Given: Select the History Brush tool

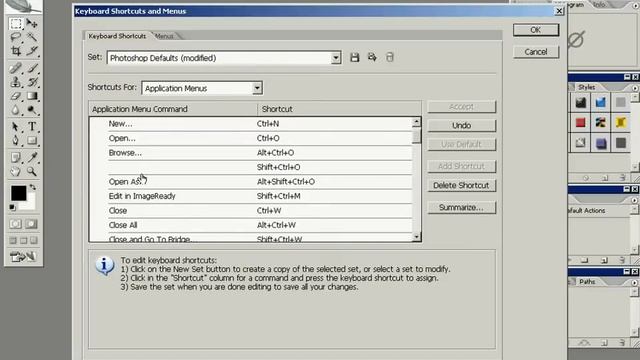Looking at the screenshot, I should [32, 82].
